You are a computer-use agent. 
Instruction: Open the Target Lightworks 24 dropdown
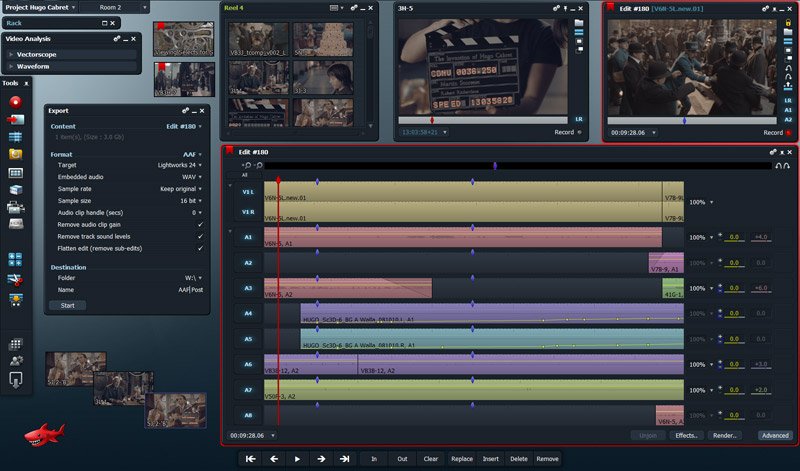coord(182,164)
